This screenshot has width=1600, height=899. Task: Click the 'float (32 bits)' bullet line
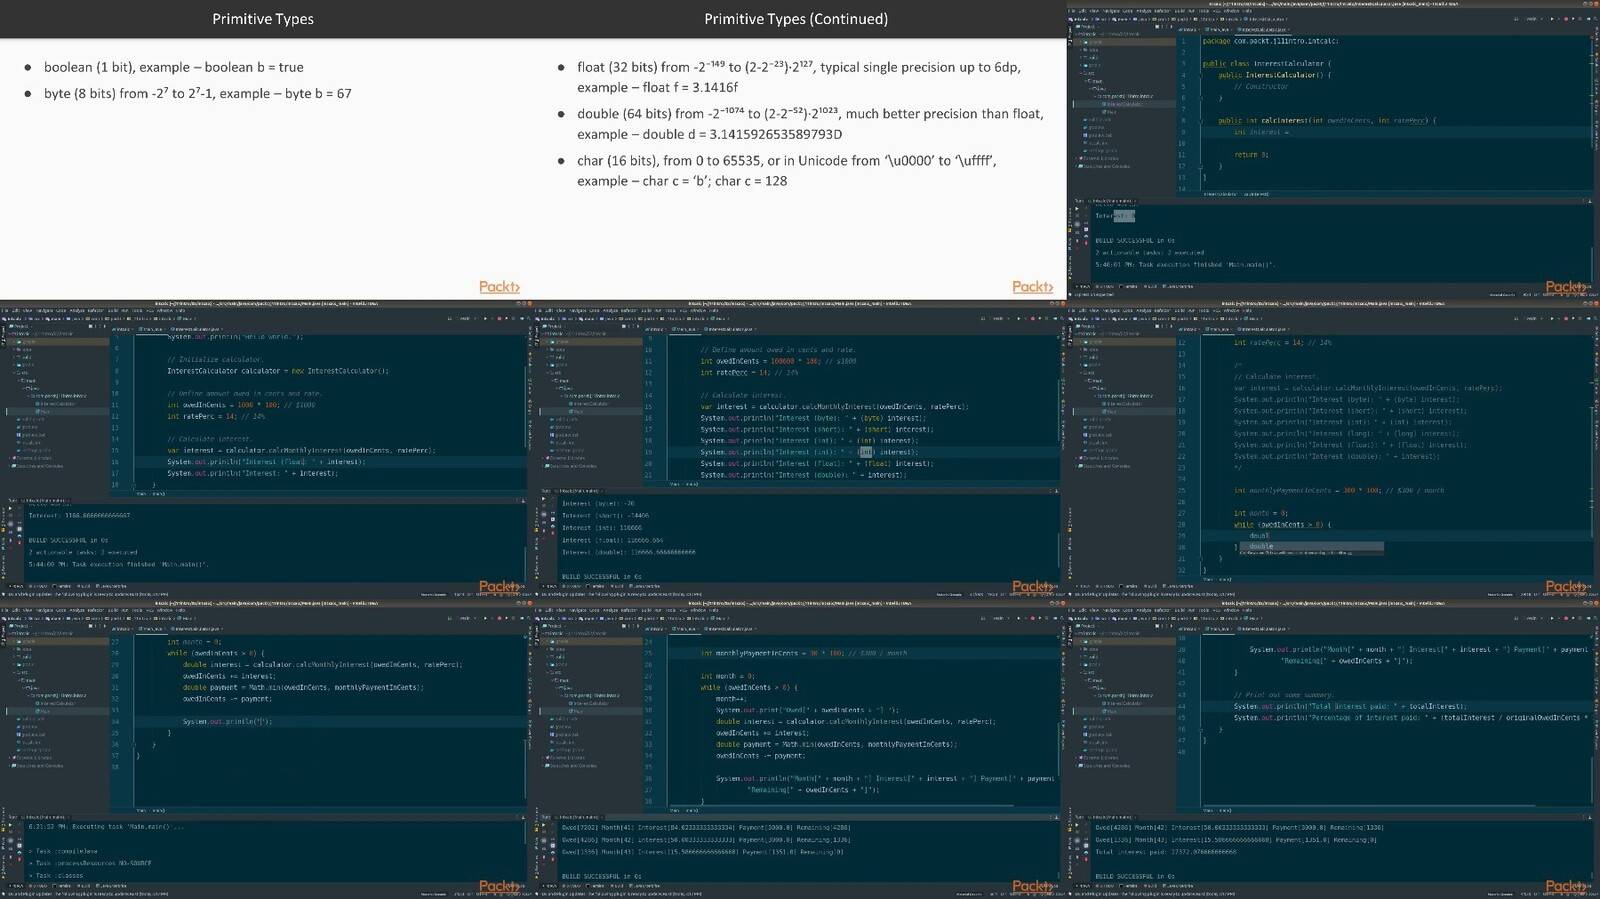tap(799, 77)
